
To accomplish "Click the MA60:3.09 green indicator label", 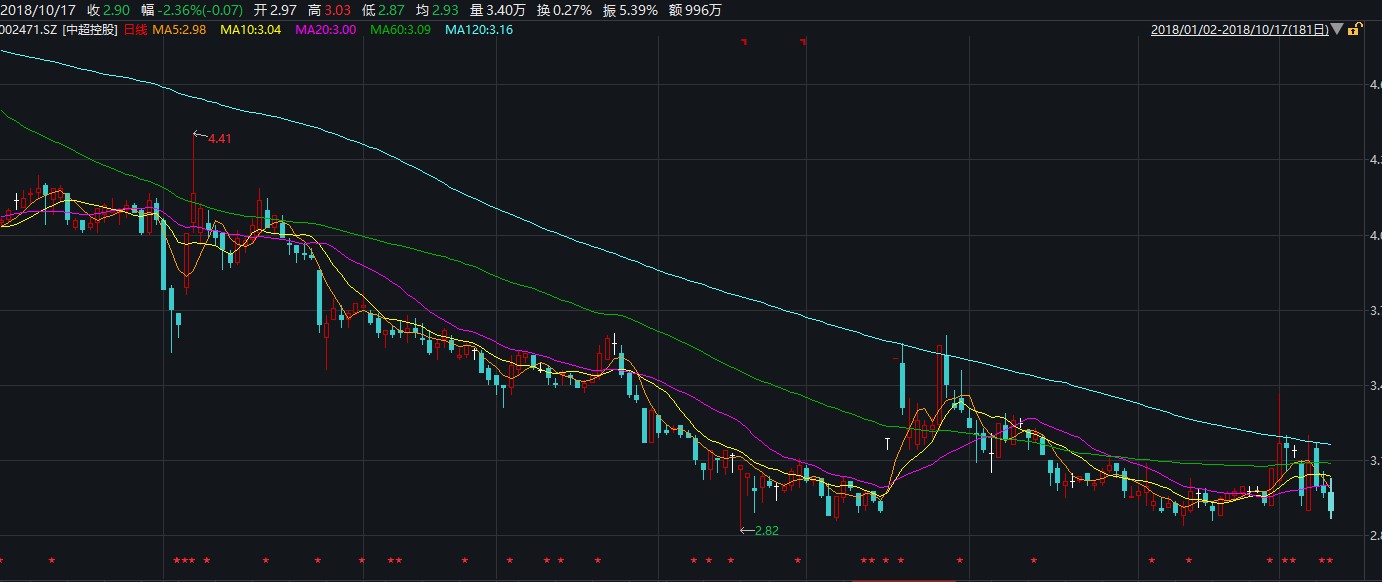I will point(402,30).
